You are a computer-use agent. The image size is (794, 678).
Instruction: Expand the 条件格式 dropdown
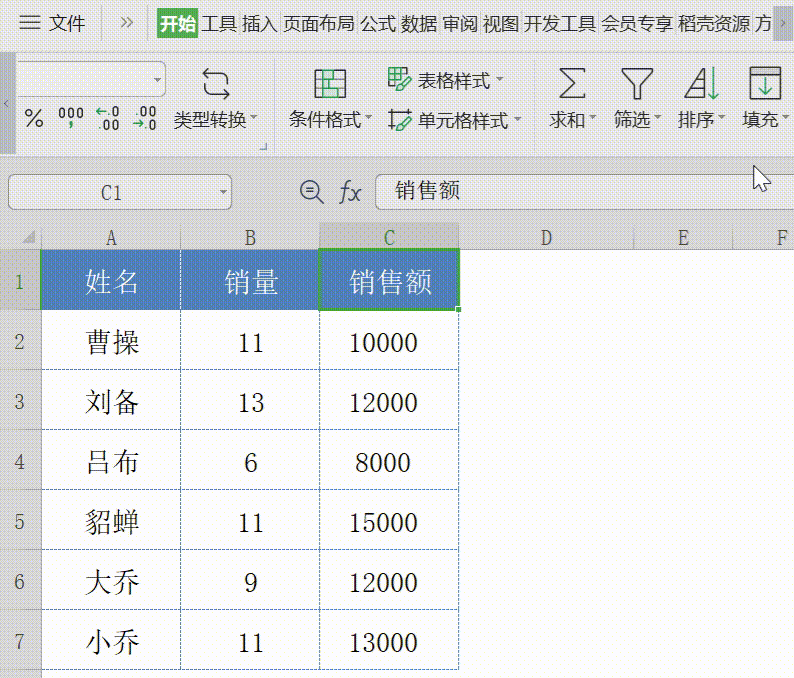pyautogui.click(x=368, y=118)
